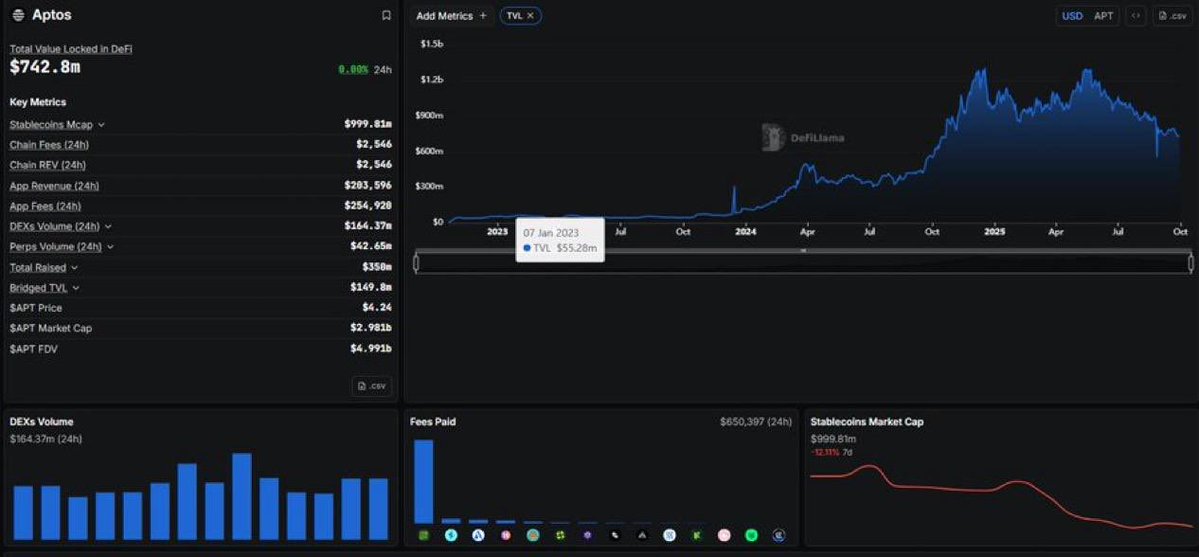Switch chart denomination to USD
This screenshot has width=1199, height=557.
(1072, 15)
